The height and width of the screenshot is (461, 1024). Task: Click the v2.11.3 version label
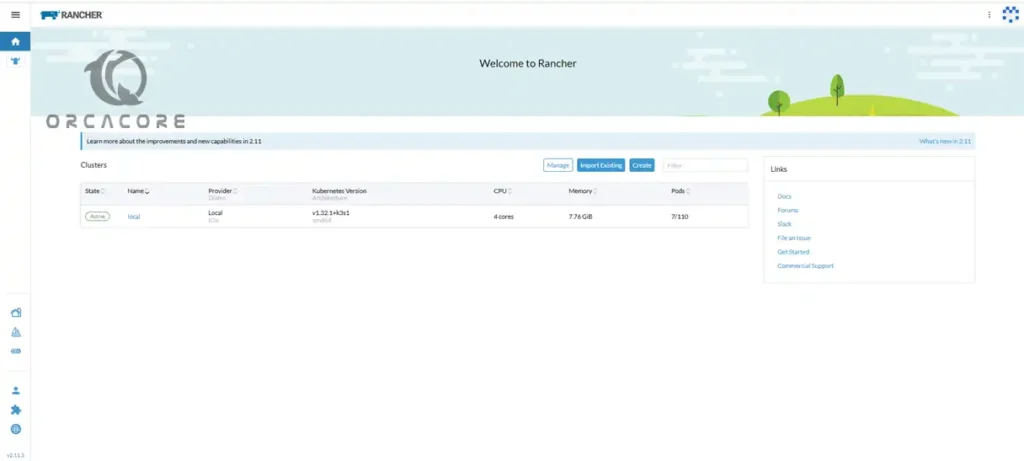click(x=16, y=455)
